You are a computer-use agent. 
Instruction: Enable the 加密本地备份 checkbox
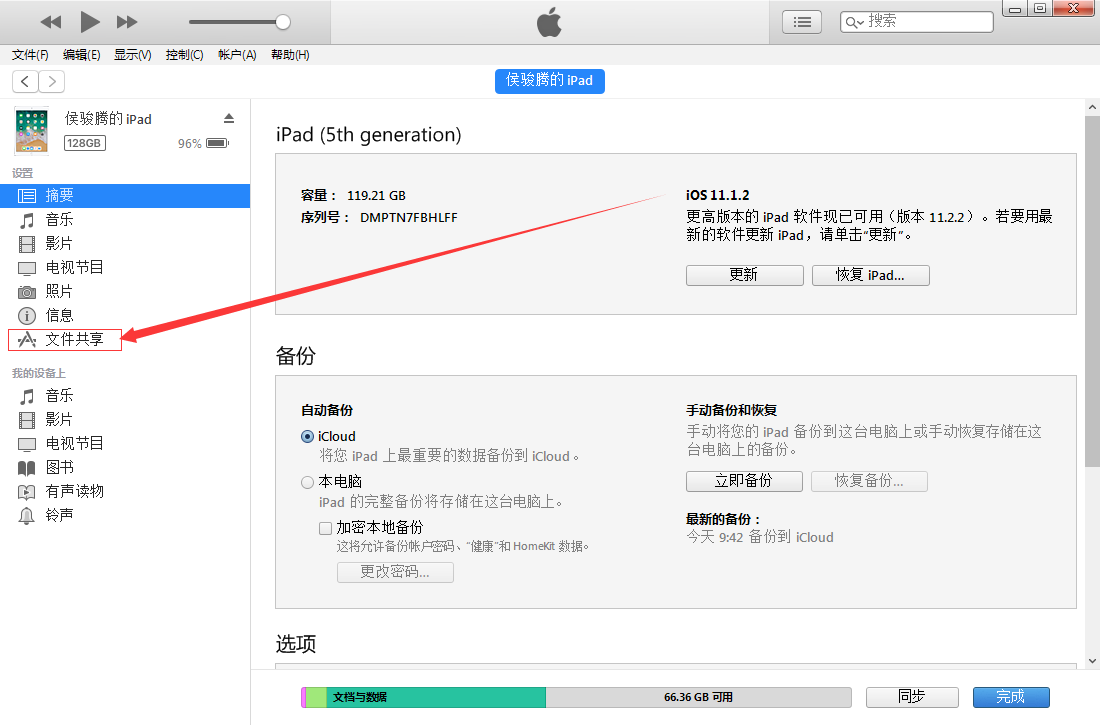point(326,528)
